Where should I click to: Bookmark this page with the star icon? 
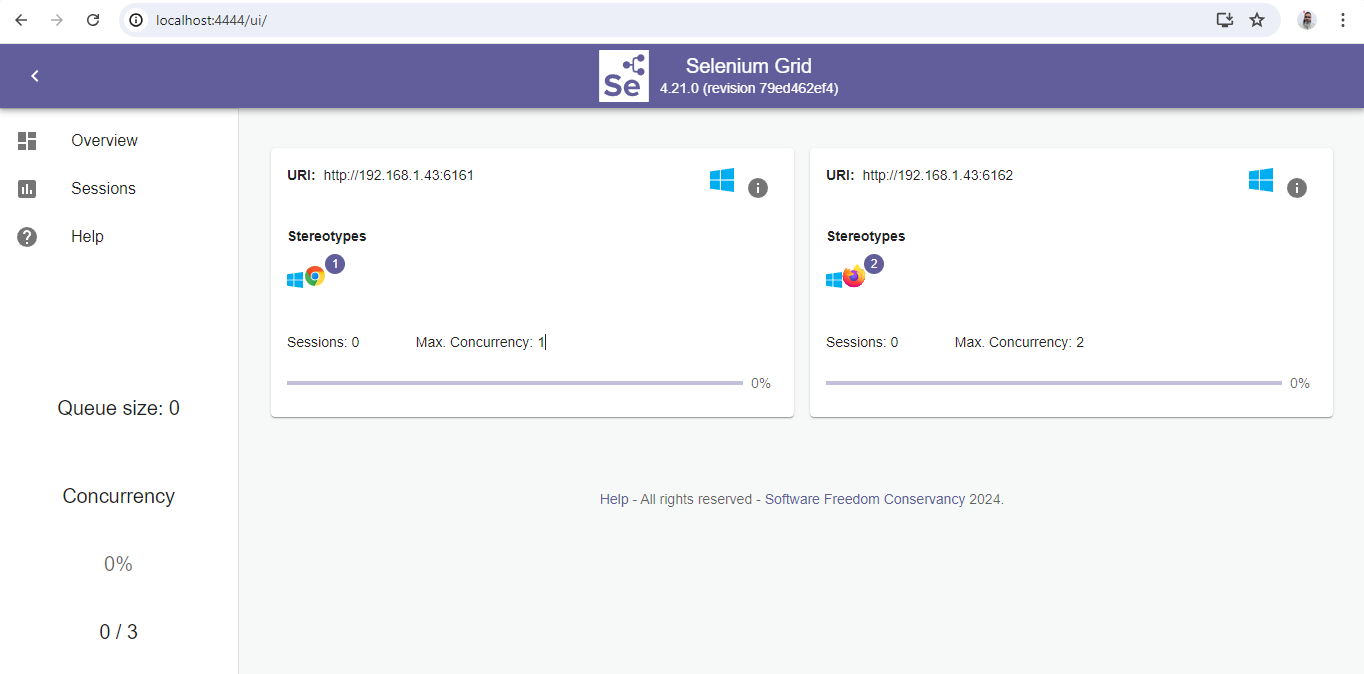coord(1257,20)
